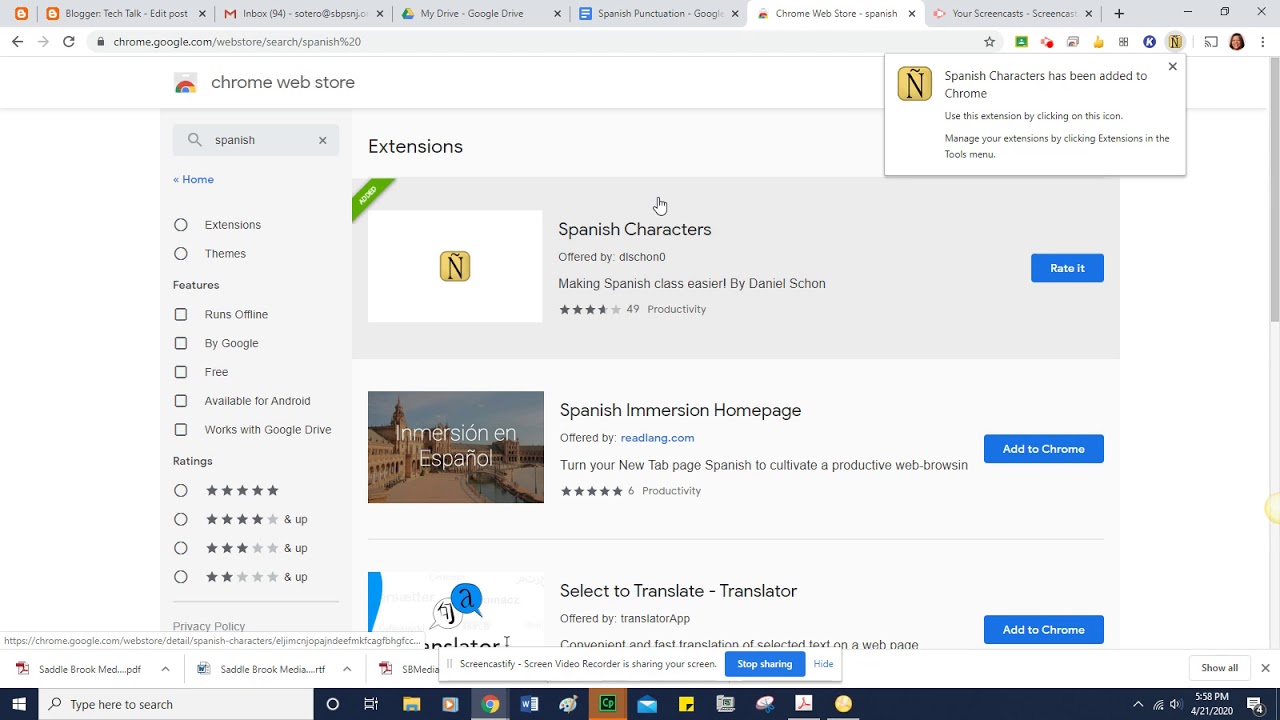Click the Rate it button

point(1067,268)
